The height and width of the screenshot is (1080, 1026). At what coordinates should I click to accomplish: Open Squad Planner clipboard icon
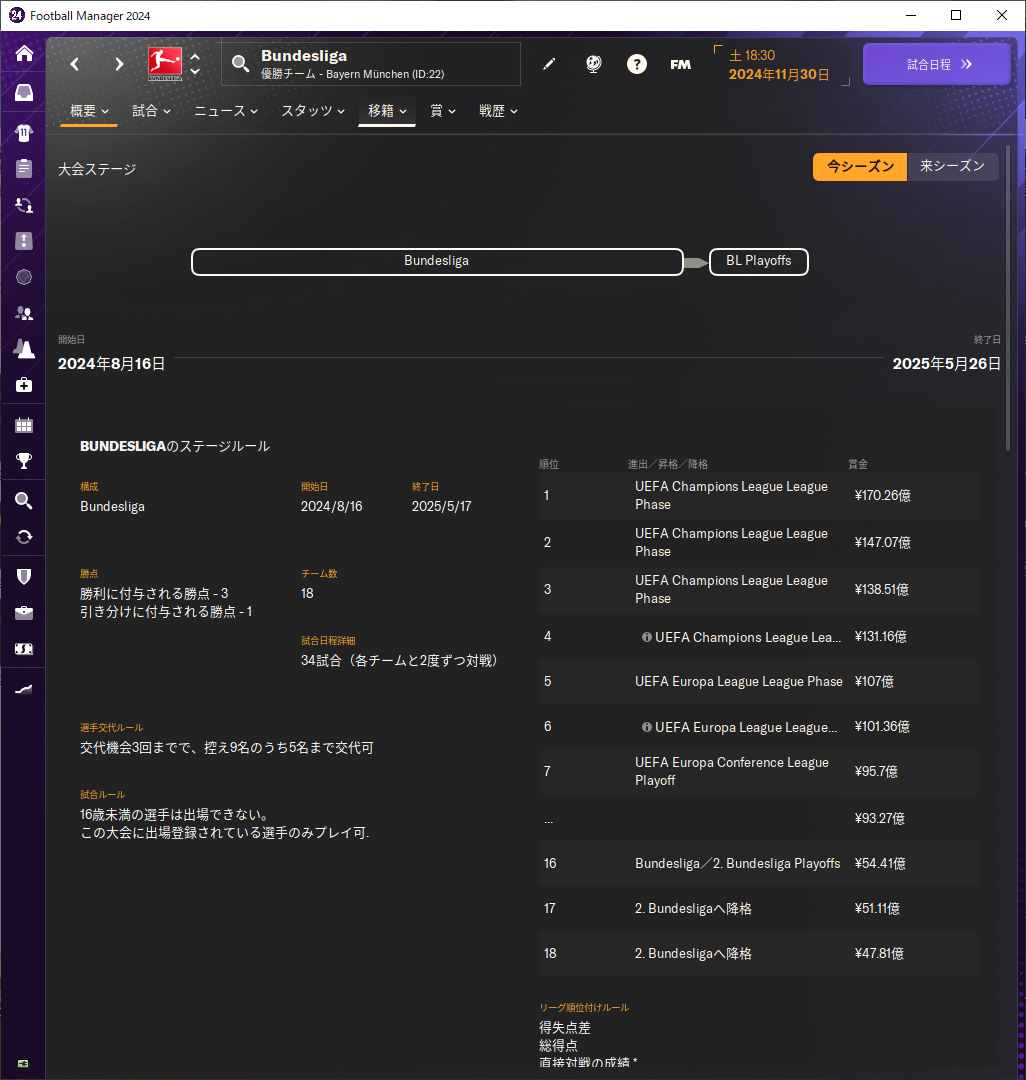(x=24, y=168)
